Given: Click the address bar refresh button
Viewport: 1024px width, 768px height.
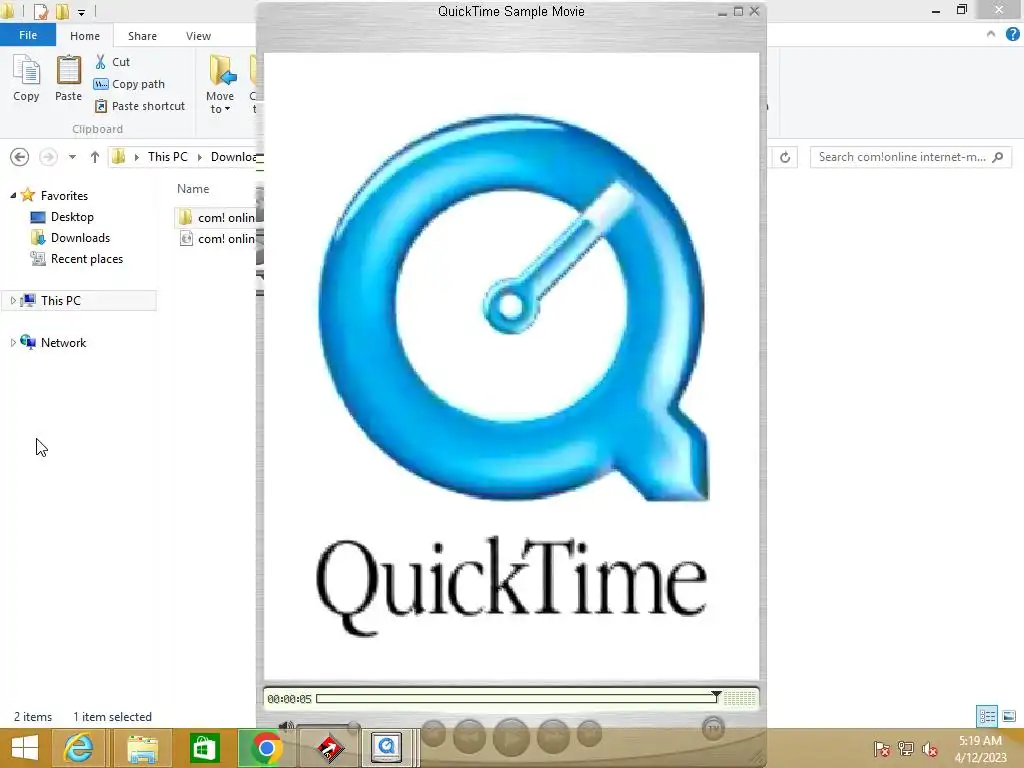Looking at the screenshot, I should point(785,157).
